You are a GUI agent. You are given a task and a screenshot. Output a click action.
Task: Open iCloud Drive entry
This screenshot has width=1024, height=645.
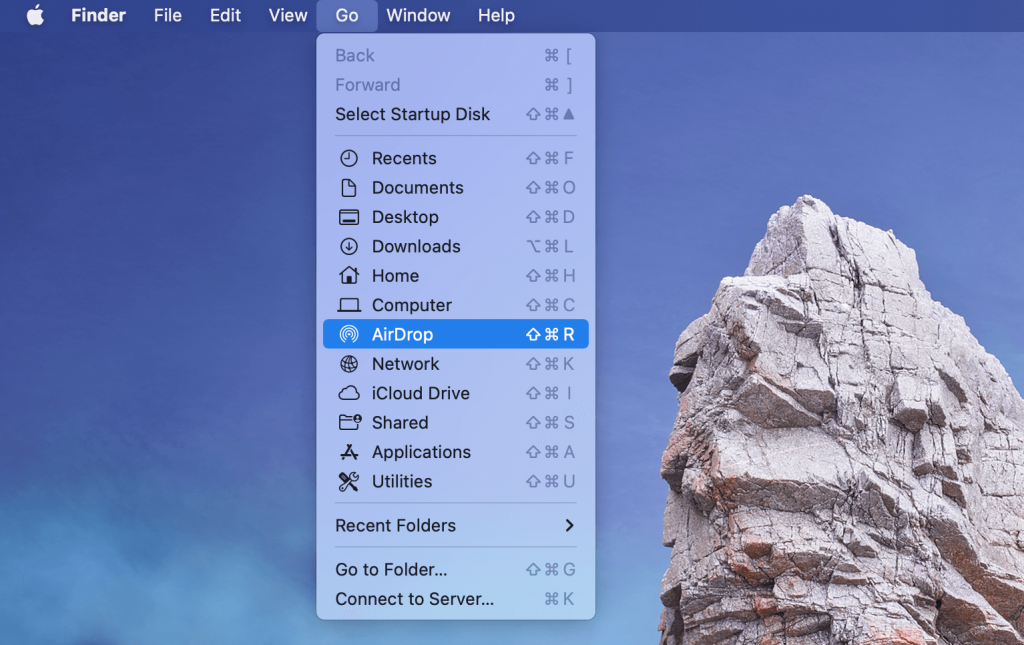pyautogui.click(x=456, y=393)
